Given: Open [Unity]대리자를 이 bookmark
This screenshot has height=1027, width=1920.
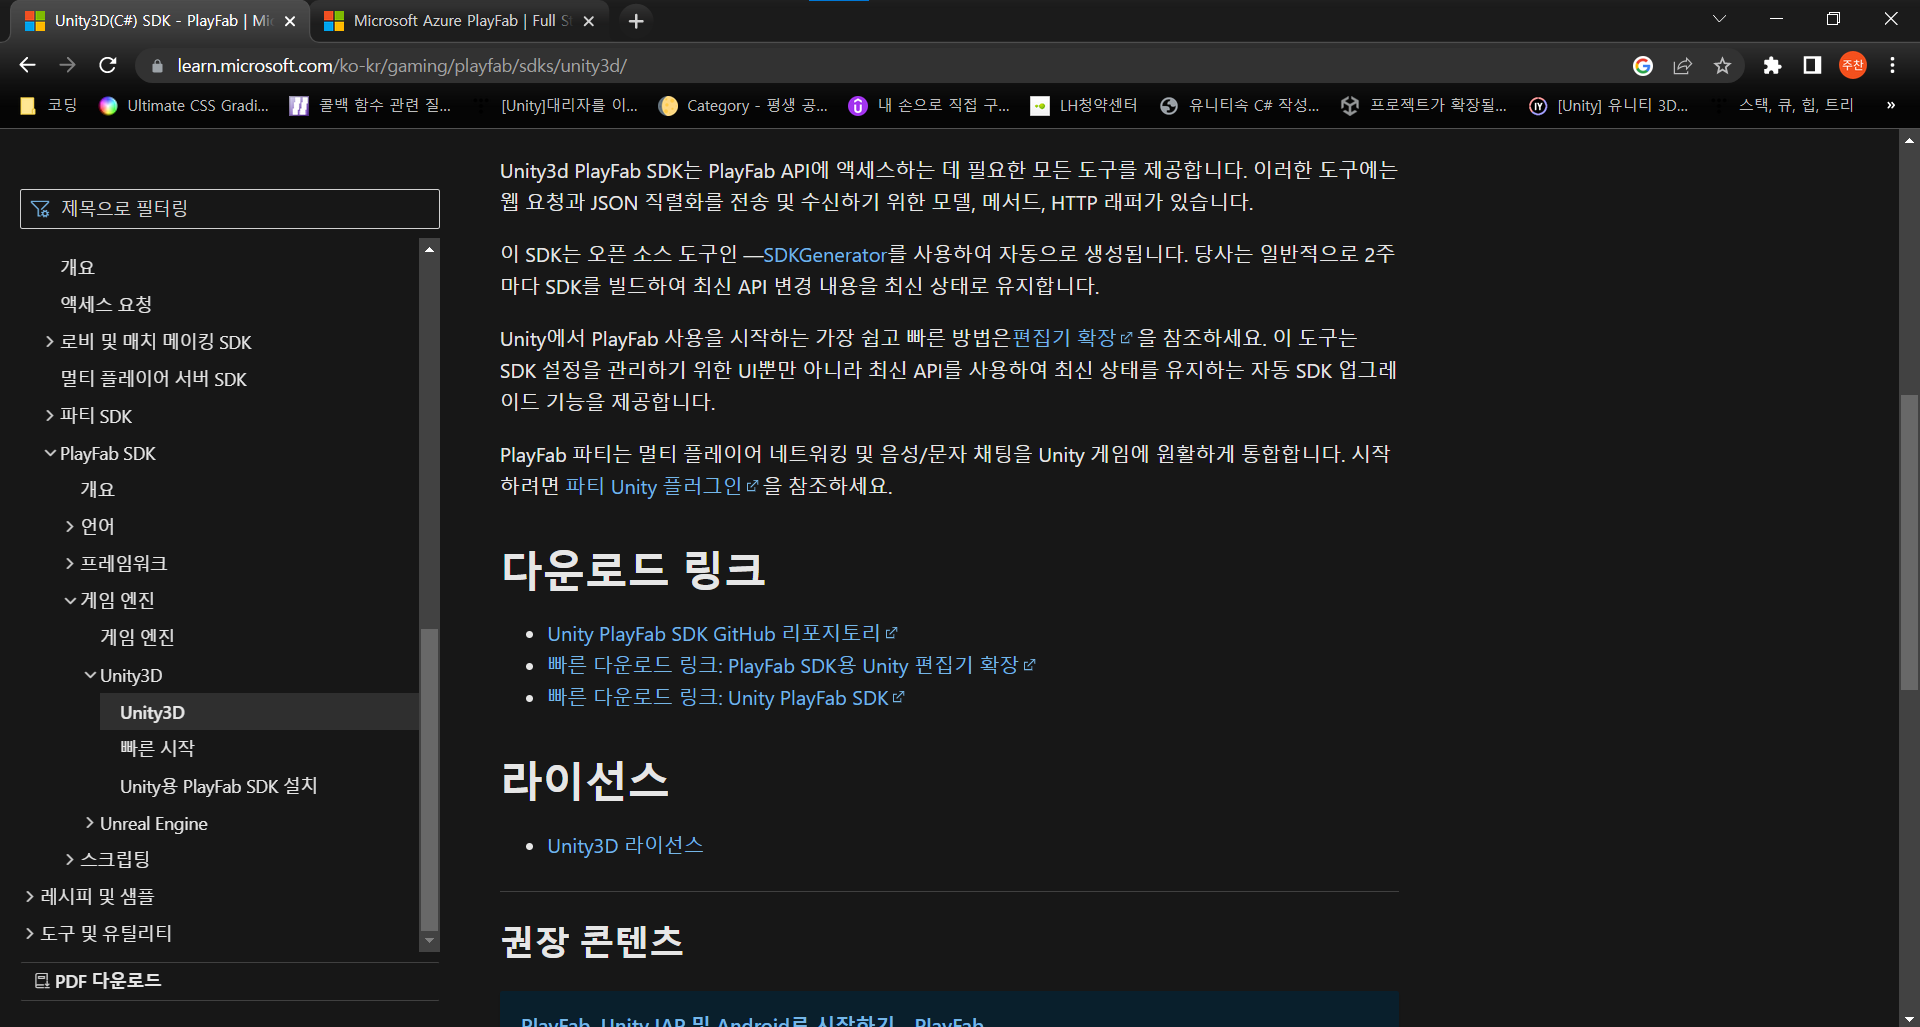Looking at the screenshot, I should click(x=556, y=105).
